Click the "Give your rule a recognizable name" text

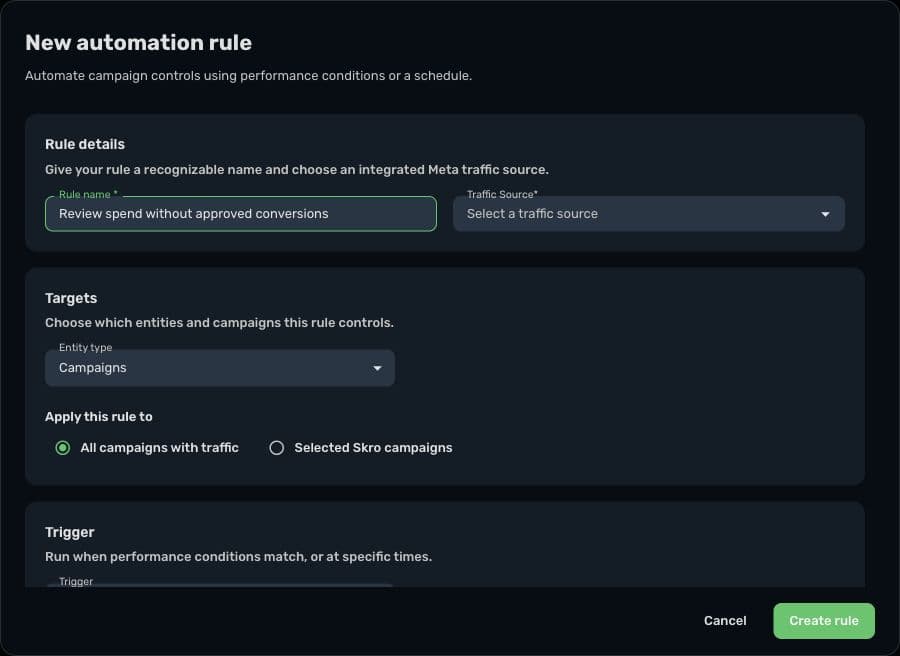point(297,169)
